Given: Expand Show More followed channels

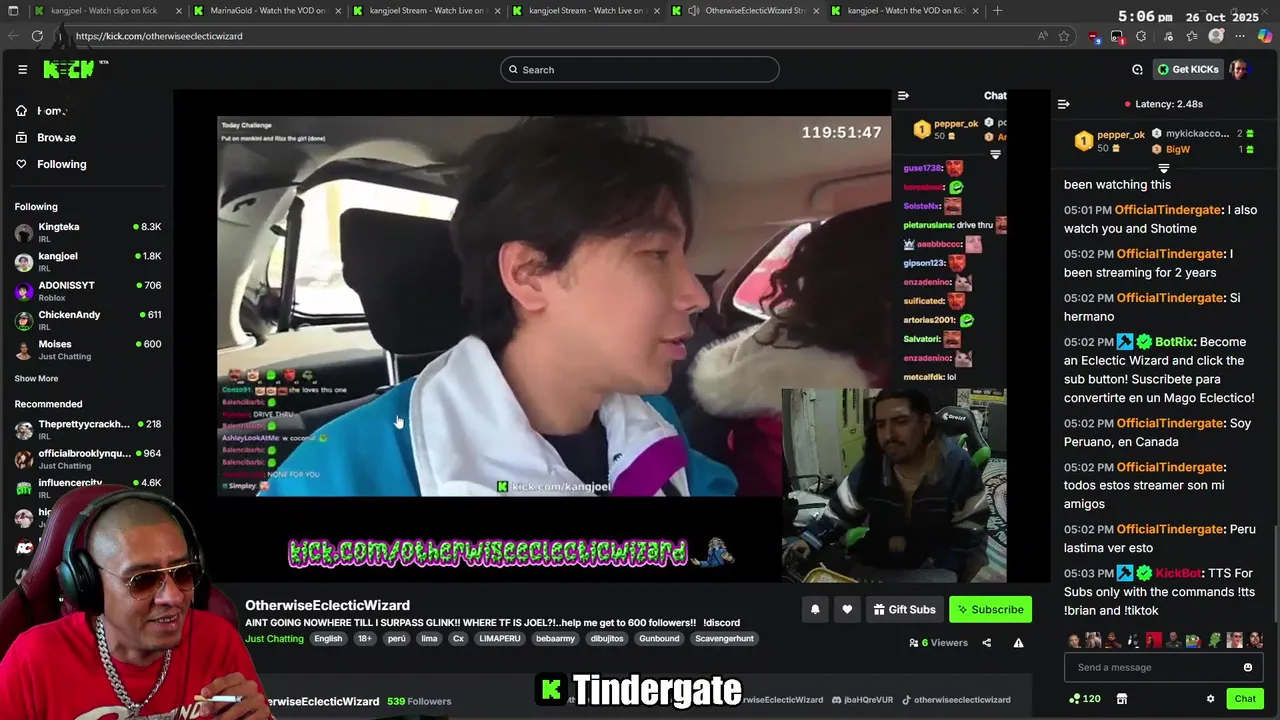Looking at the screenshot, I should point(36,378).
